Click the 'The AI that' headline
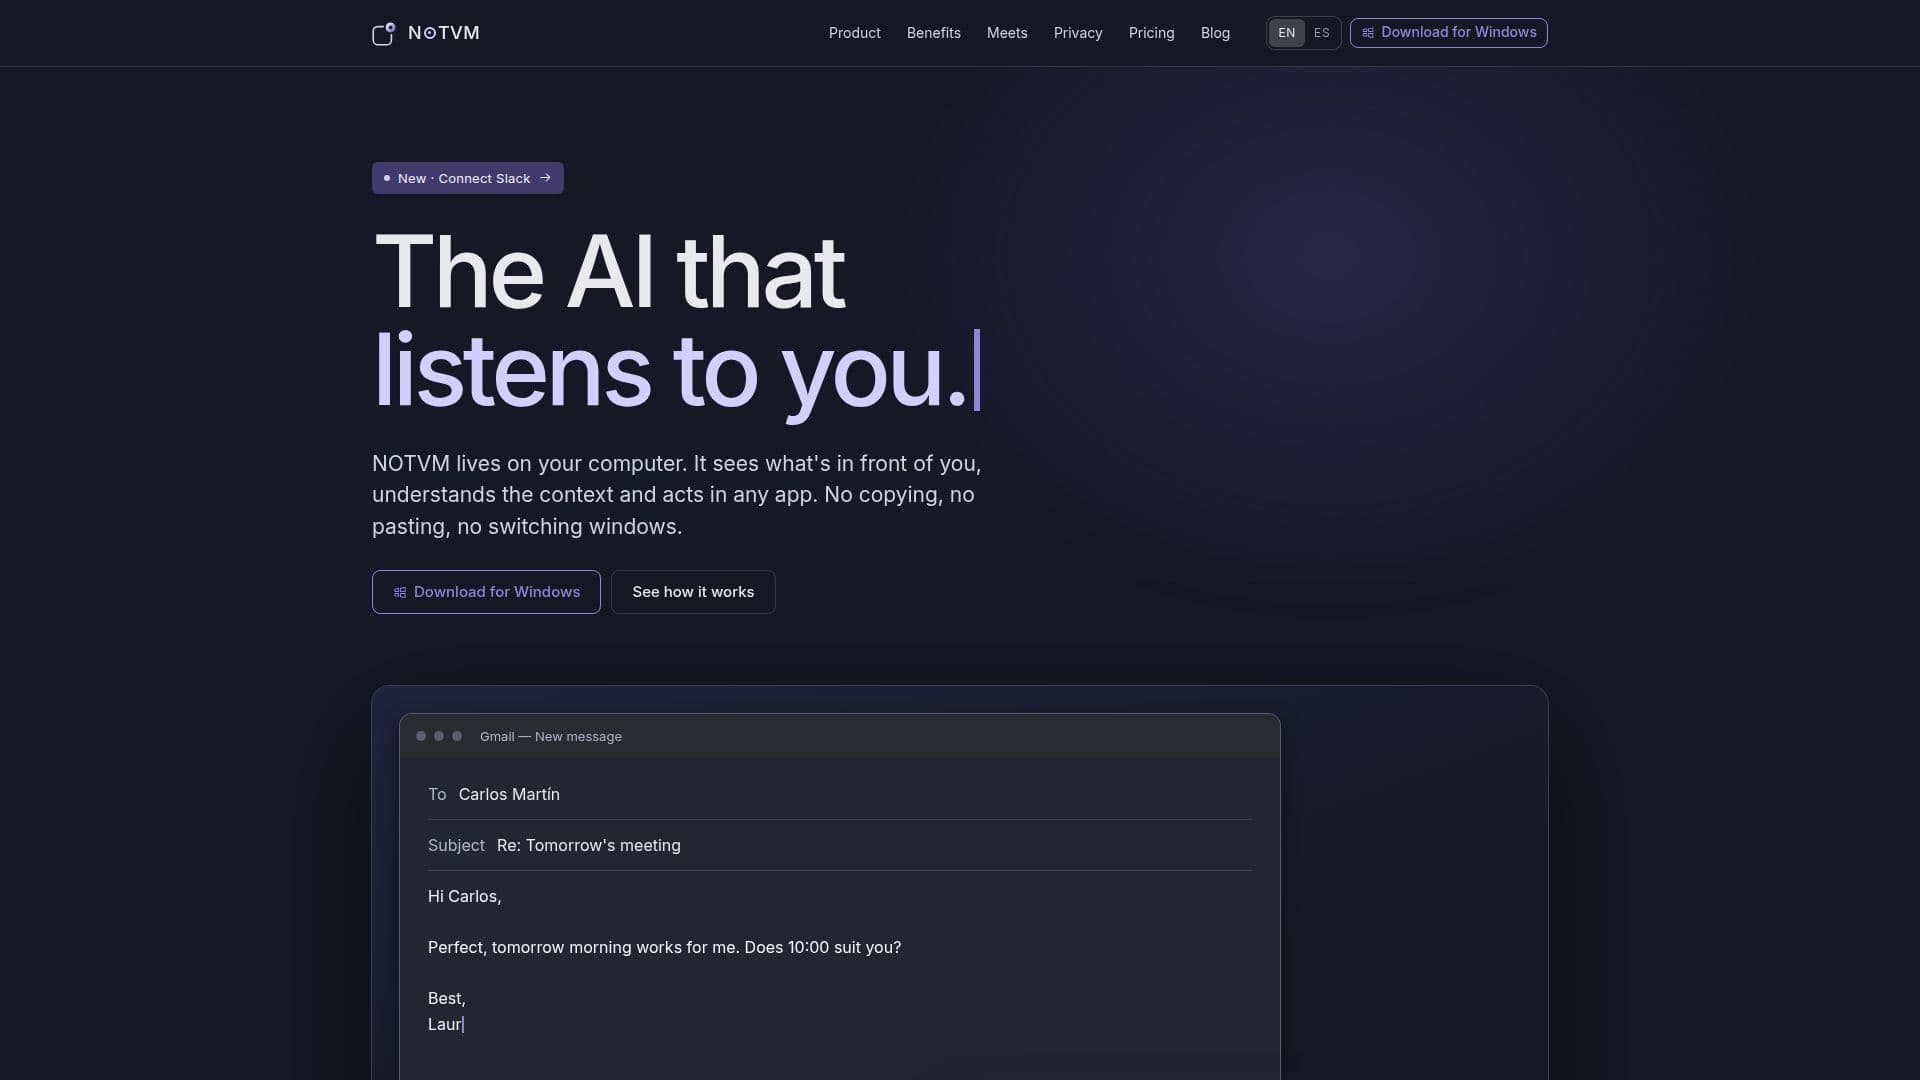The width and height of the screenshot is (1920, 1080). point(610,272)
